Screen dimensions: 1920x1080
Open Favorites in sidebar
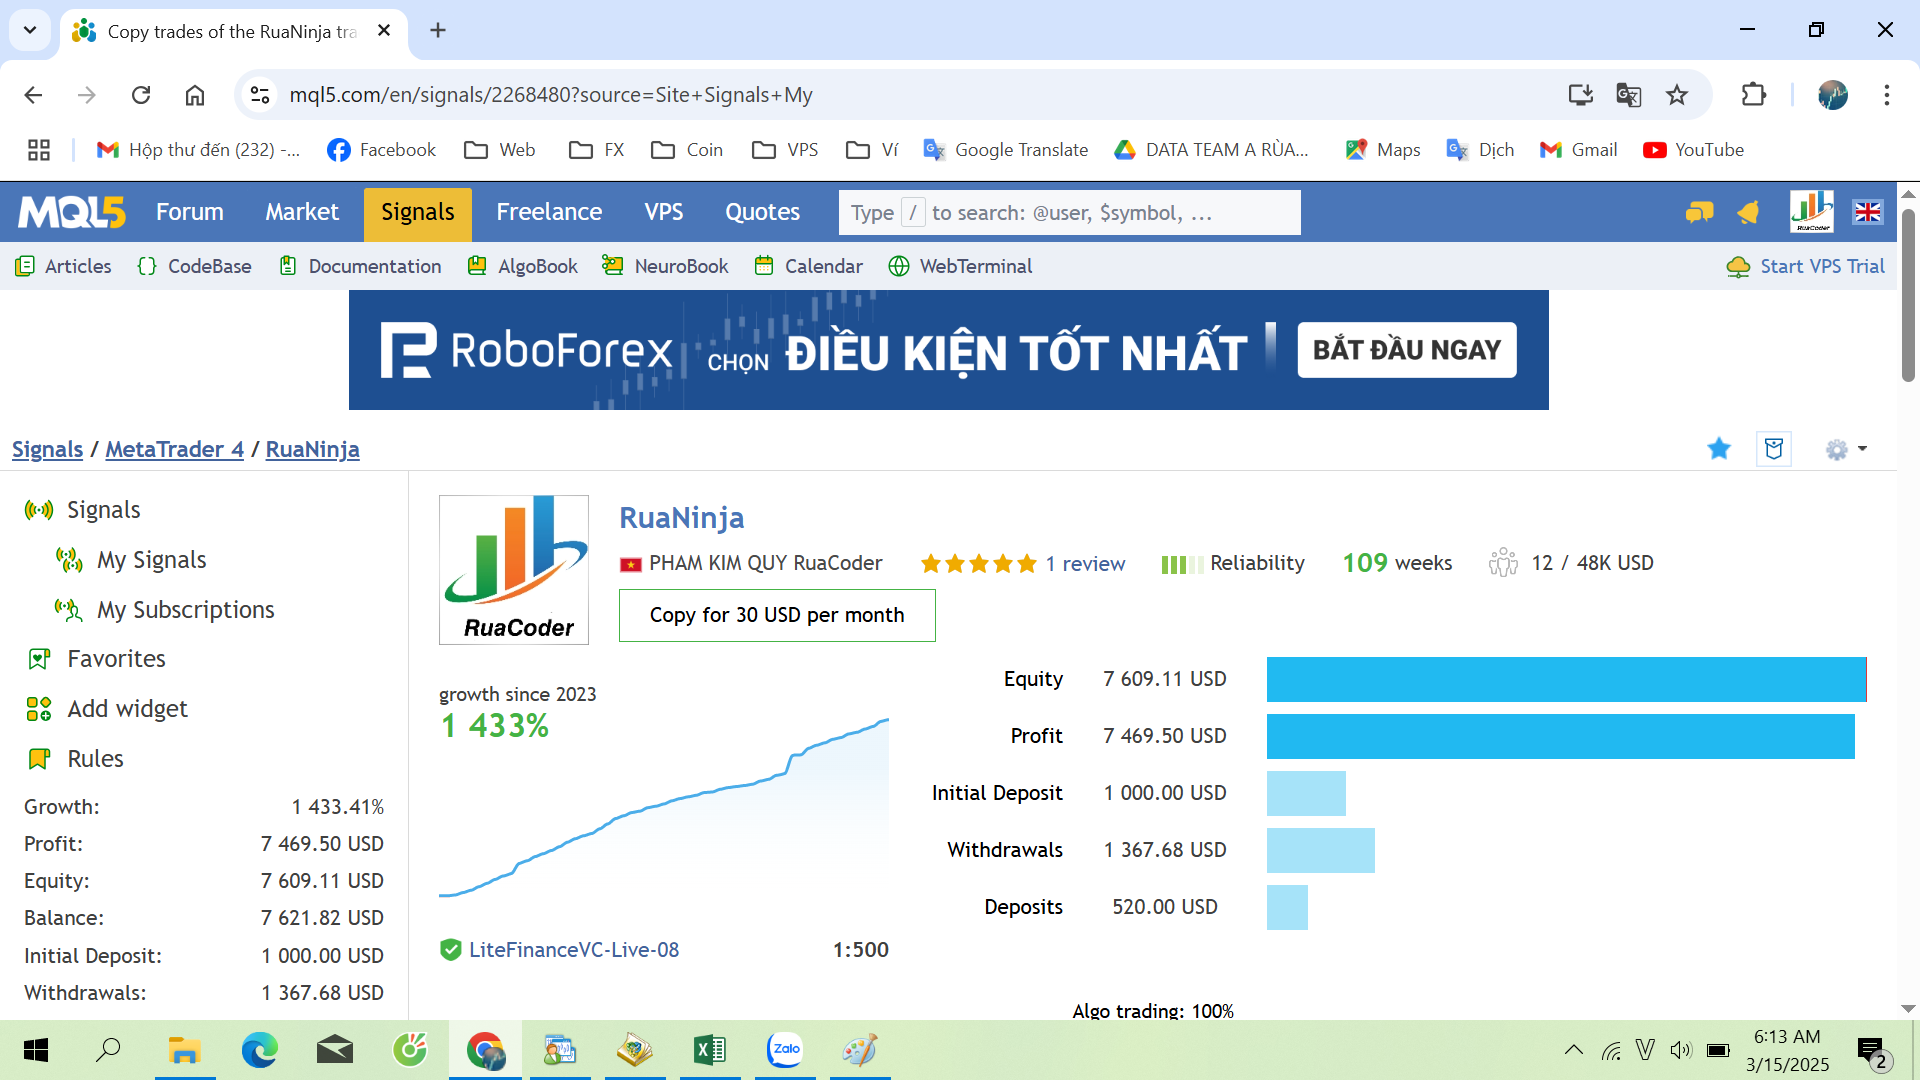(96, 659)
